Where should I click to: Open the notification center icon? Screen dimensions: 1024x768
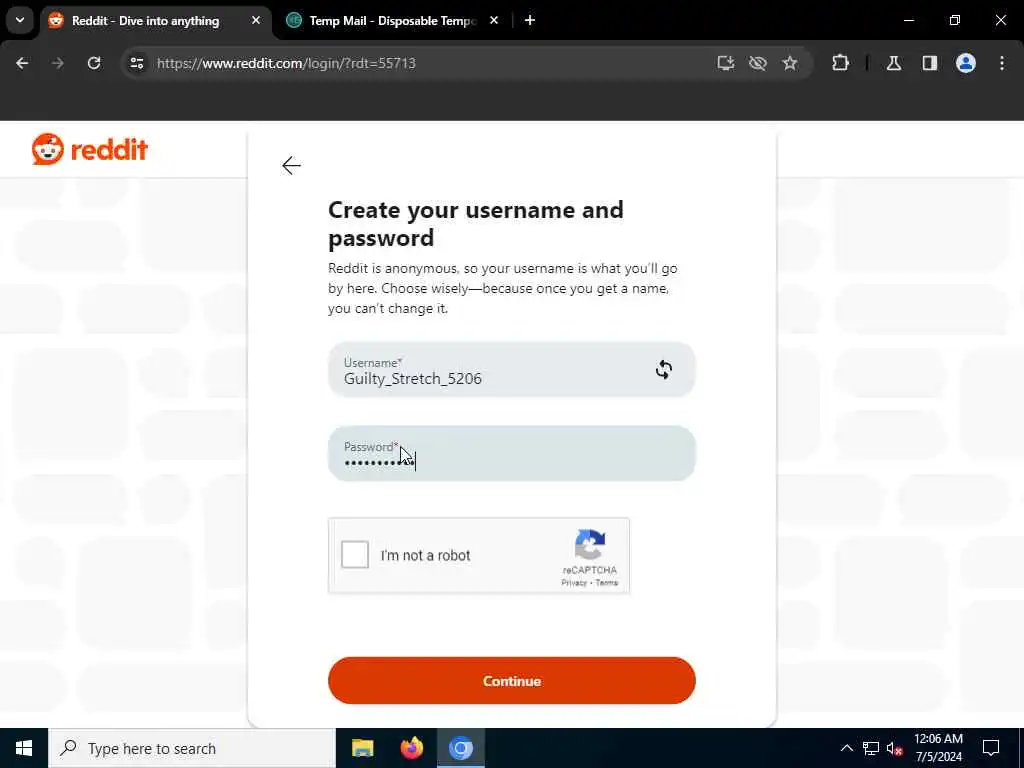(991, 748)
